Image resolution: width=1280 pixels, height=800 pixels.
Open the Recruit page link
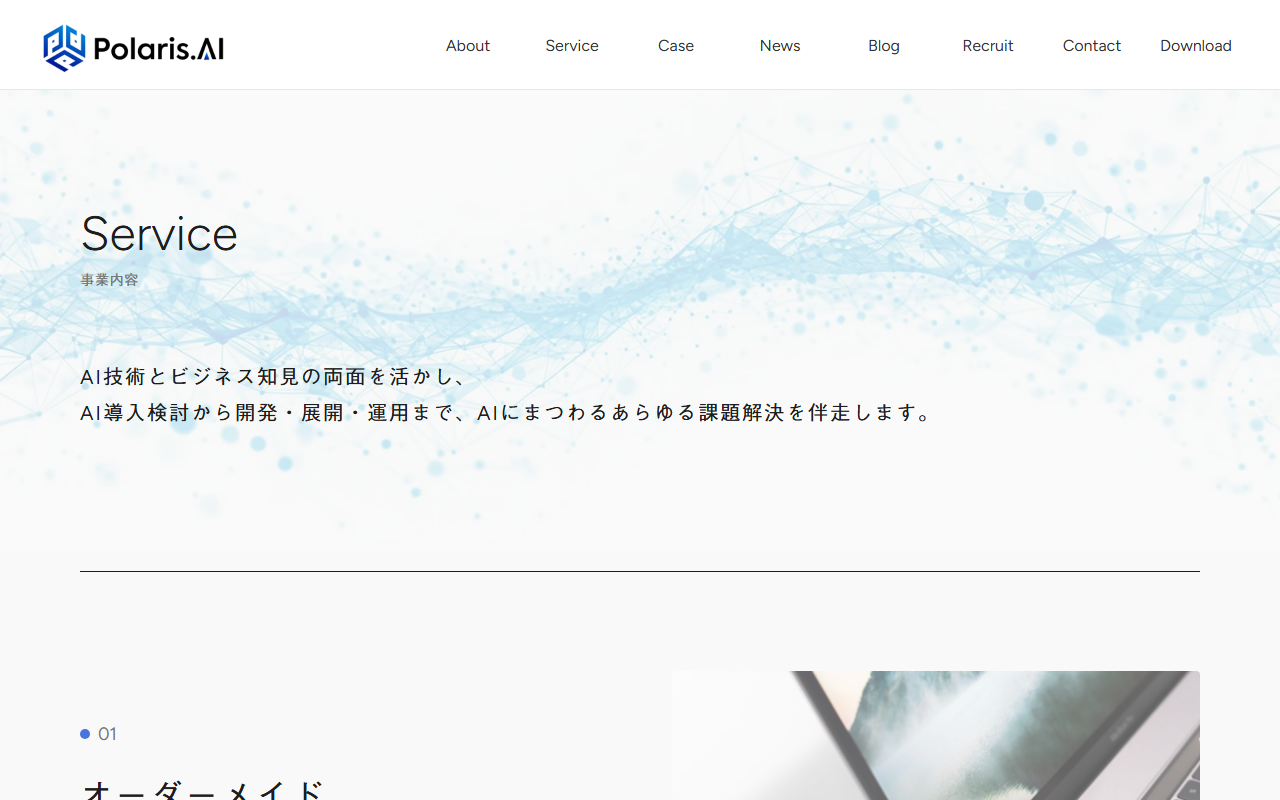pyautogui.click(x=988, y=46)
